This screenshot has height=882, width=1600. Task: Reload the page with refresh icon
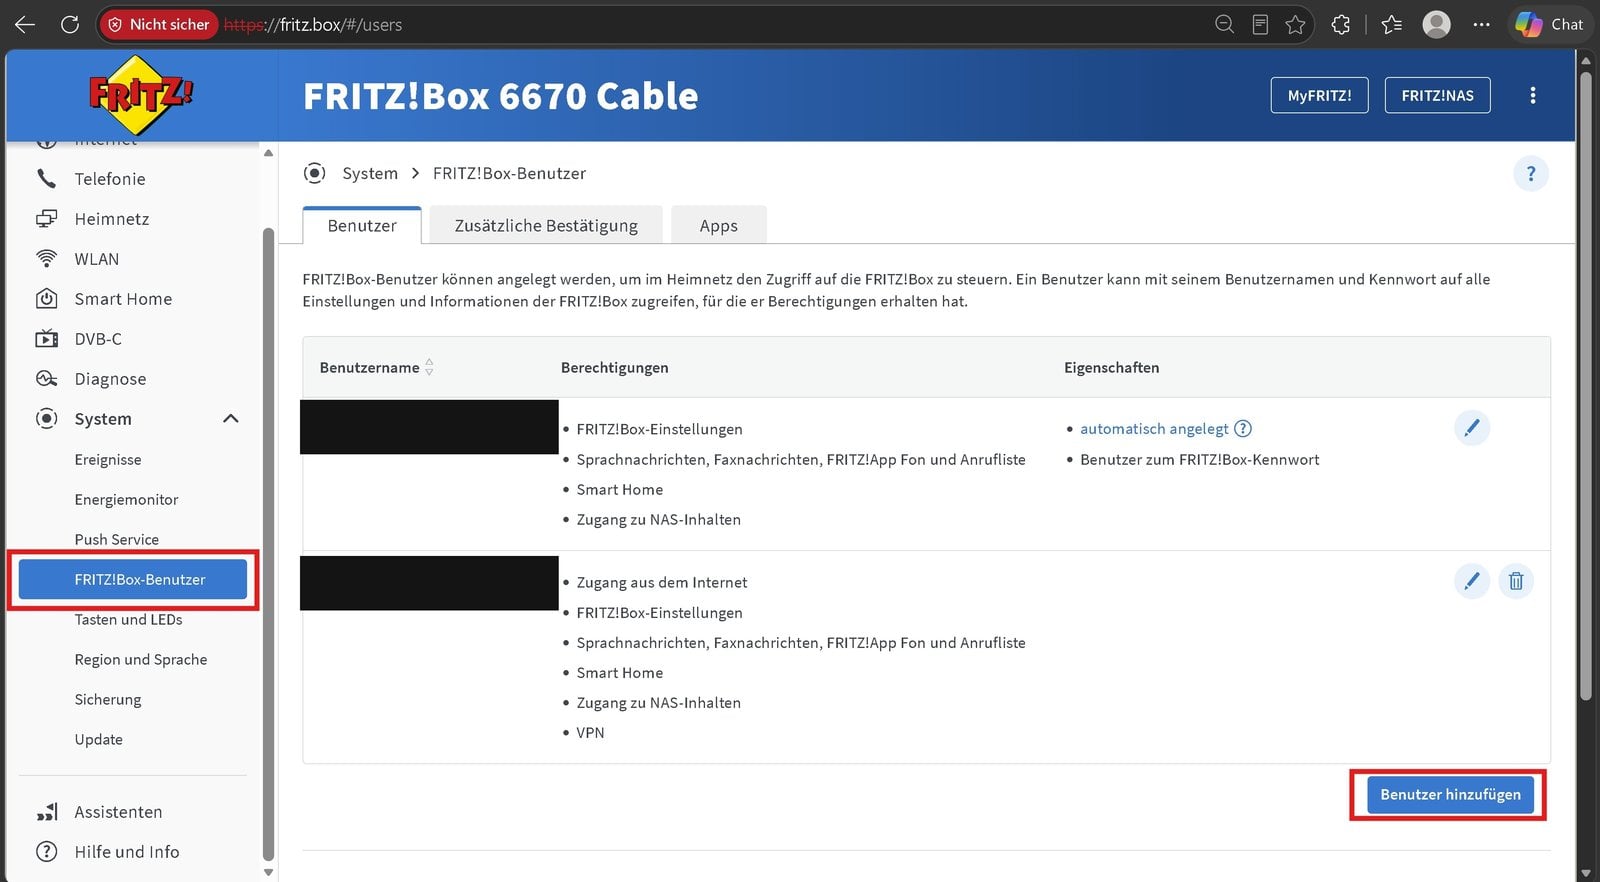pyautogui.click(x=69, y=24)
